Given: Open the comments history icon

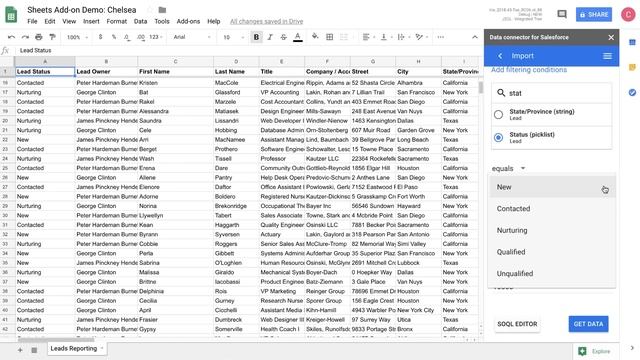Looking at the screenshot, I should 562,14.
